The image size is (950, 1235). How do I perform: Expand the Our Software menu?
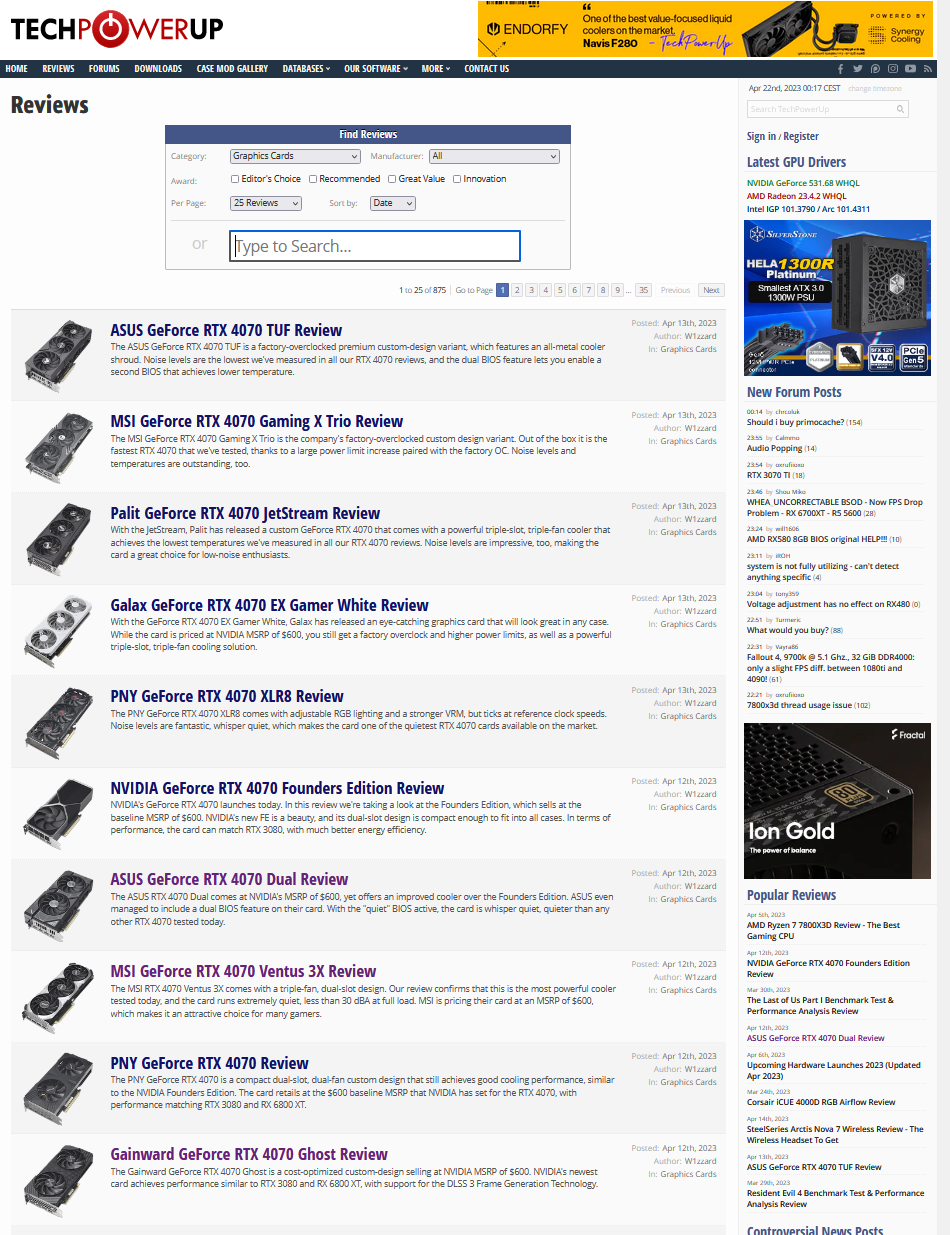376,69
